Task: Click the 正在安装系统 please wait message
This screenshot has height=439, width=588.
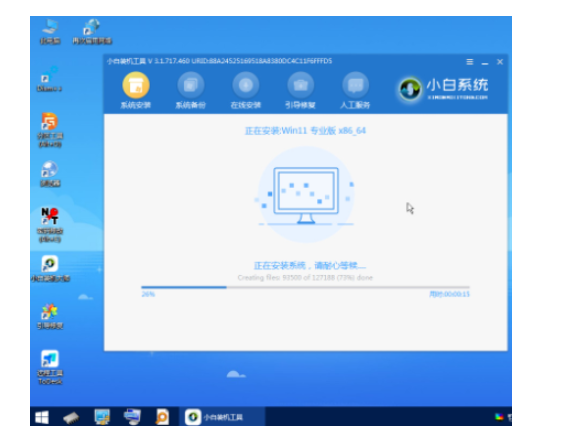Action: tap(310, 266)
